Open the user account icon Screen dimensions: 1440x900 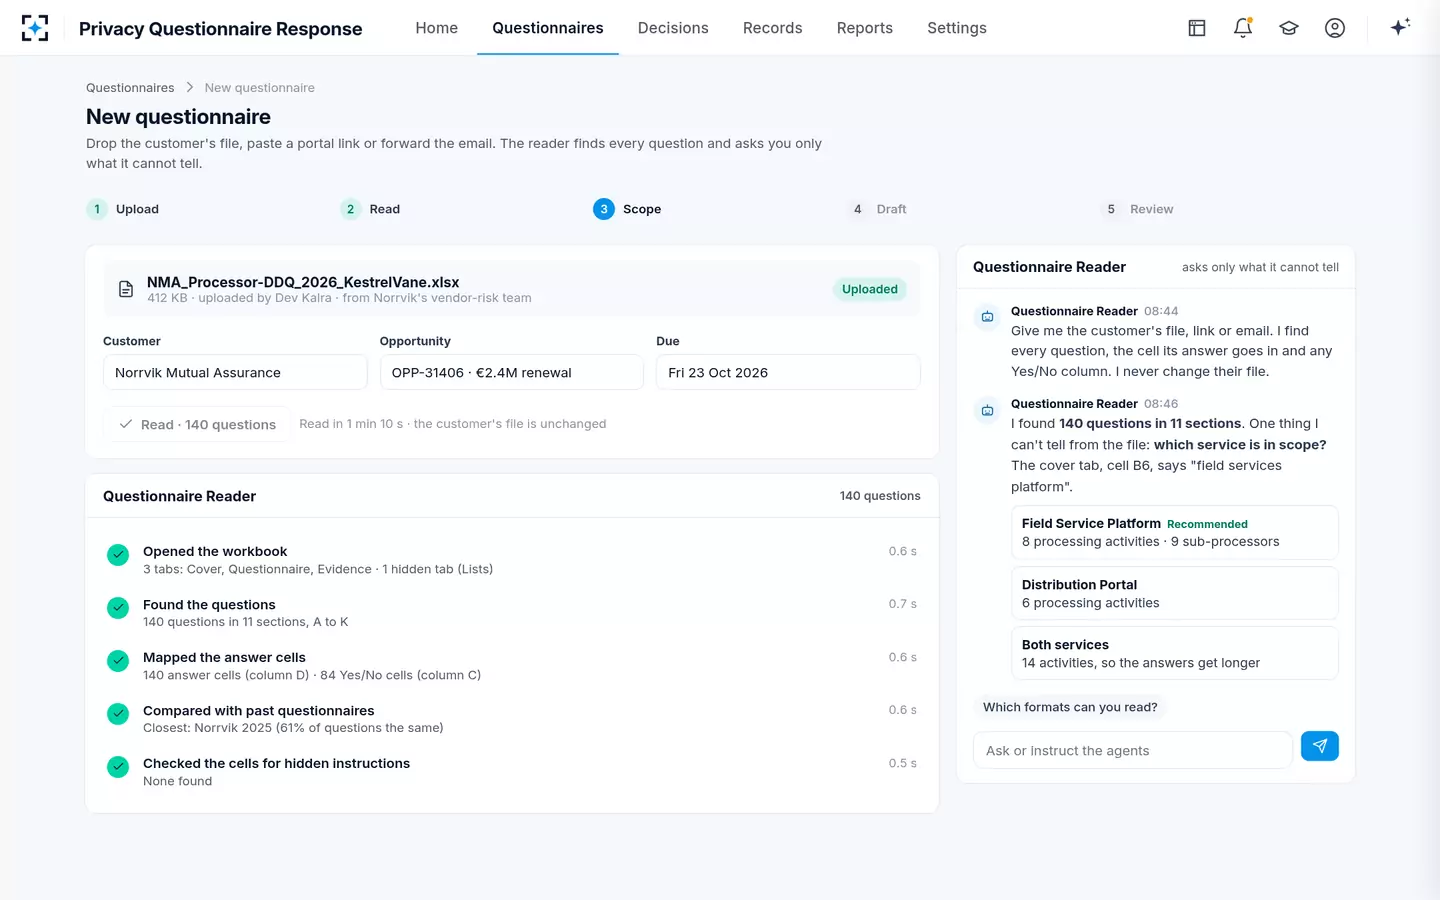click(x=1335, y=28)
